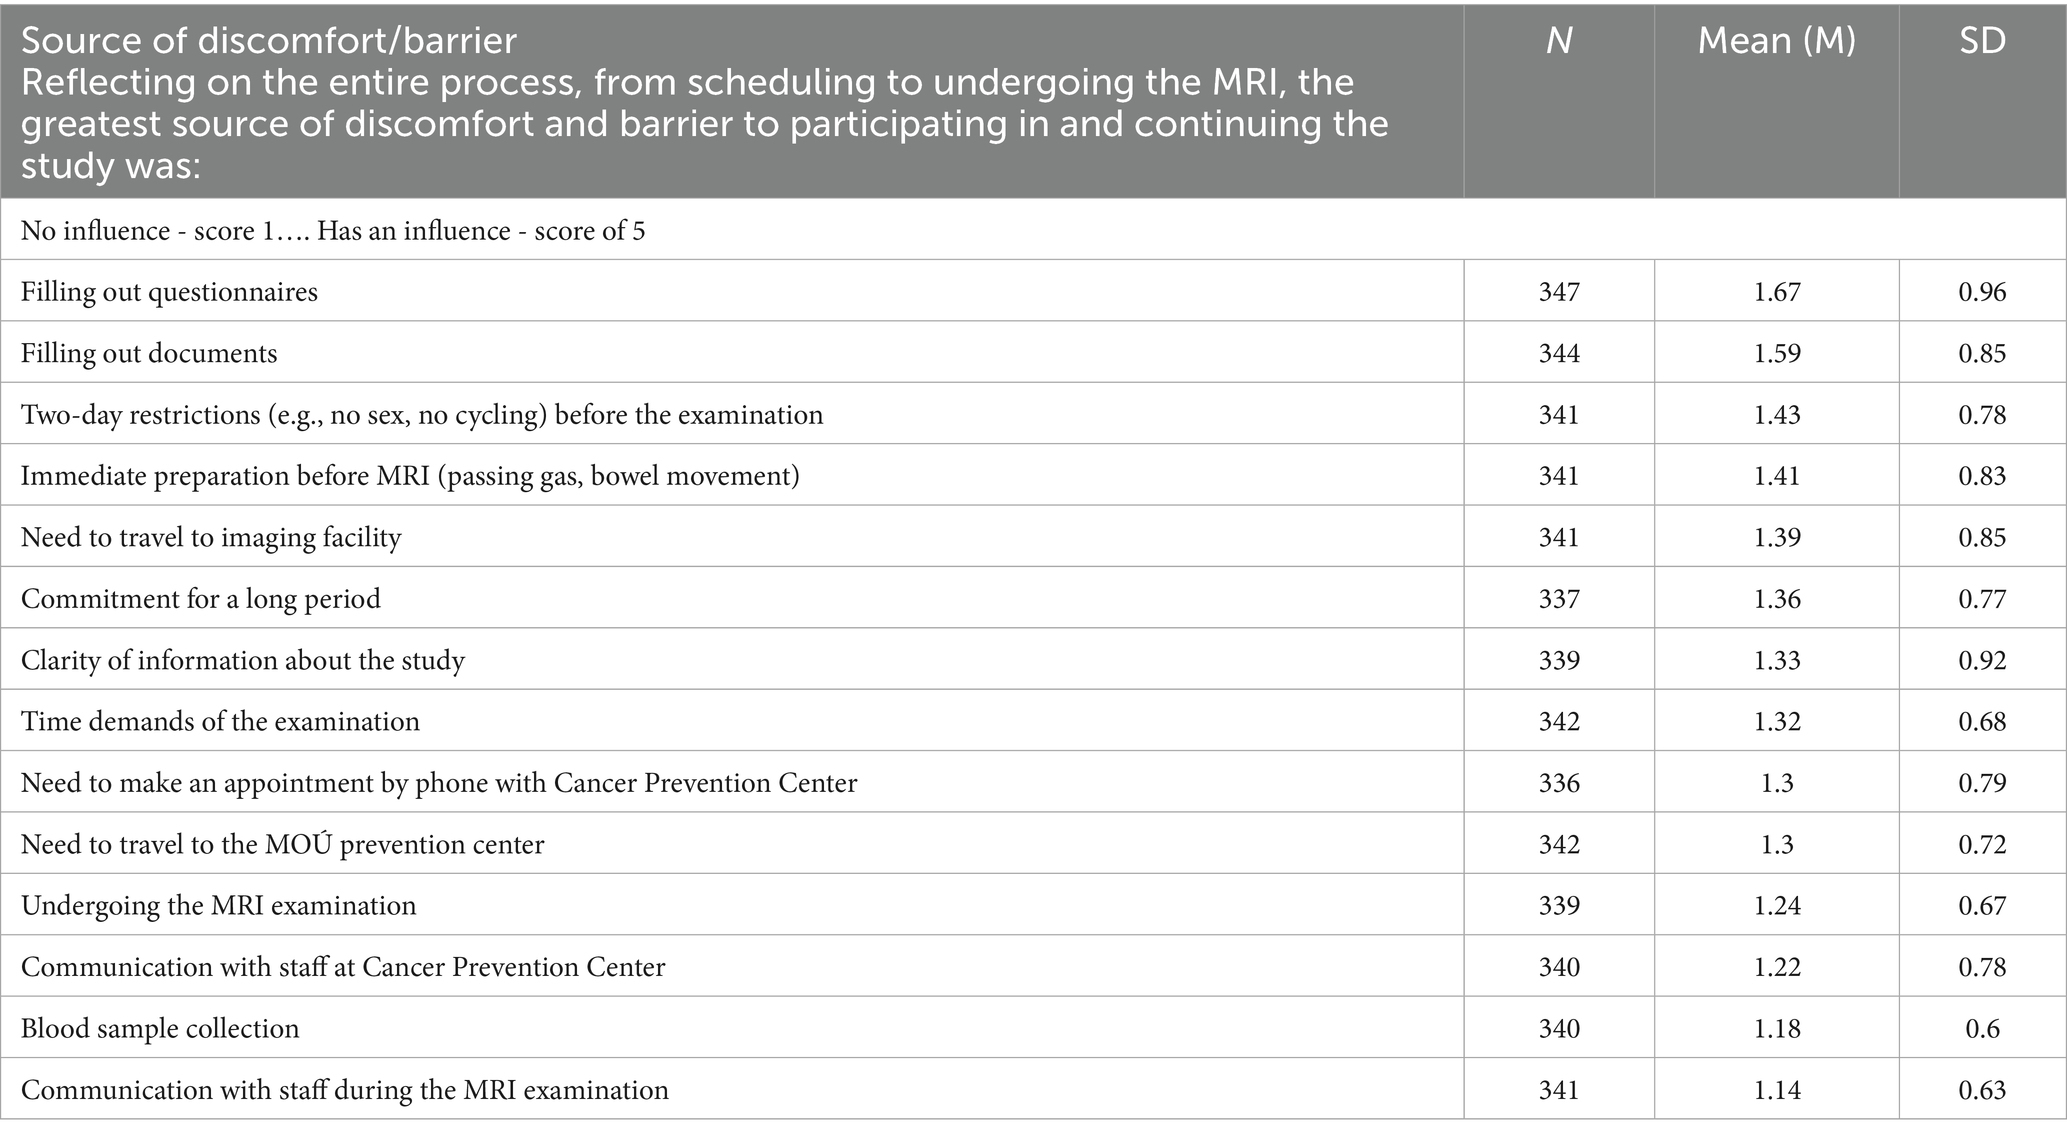Click the "Undergoing the MRI examination" label
Viewport: 2067px width, 1137px height.
218,906
